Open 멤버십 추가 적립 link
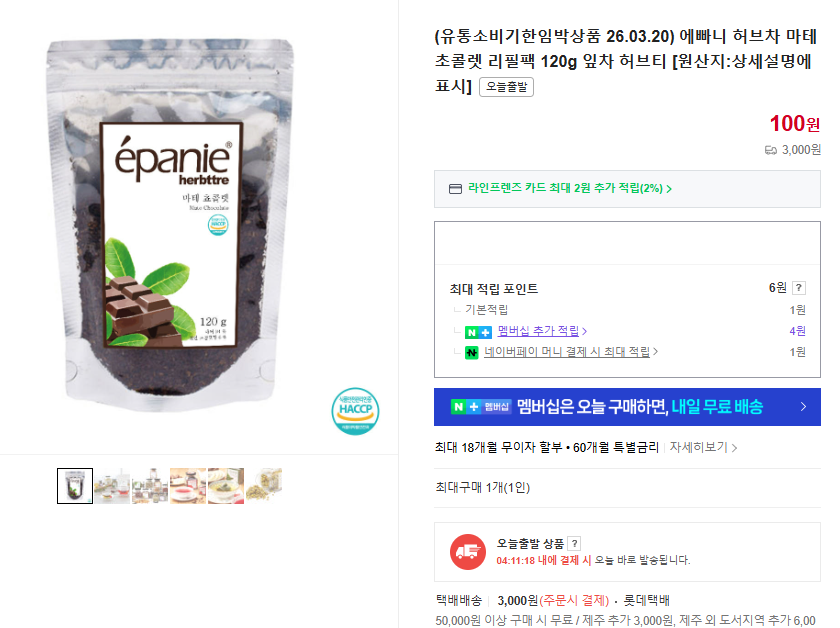Image resolution: width=840 pixels, height=628 pixels. tap(542, 331)
